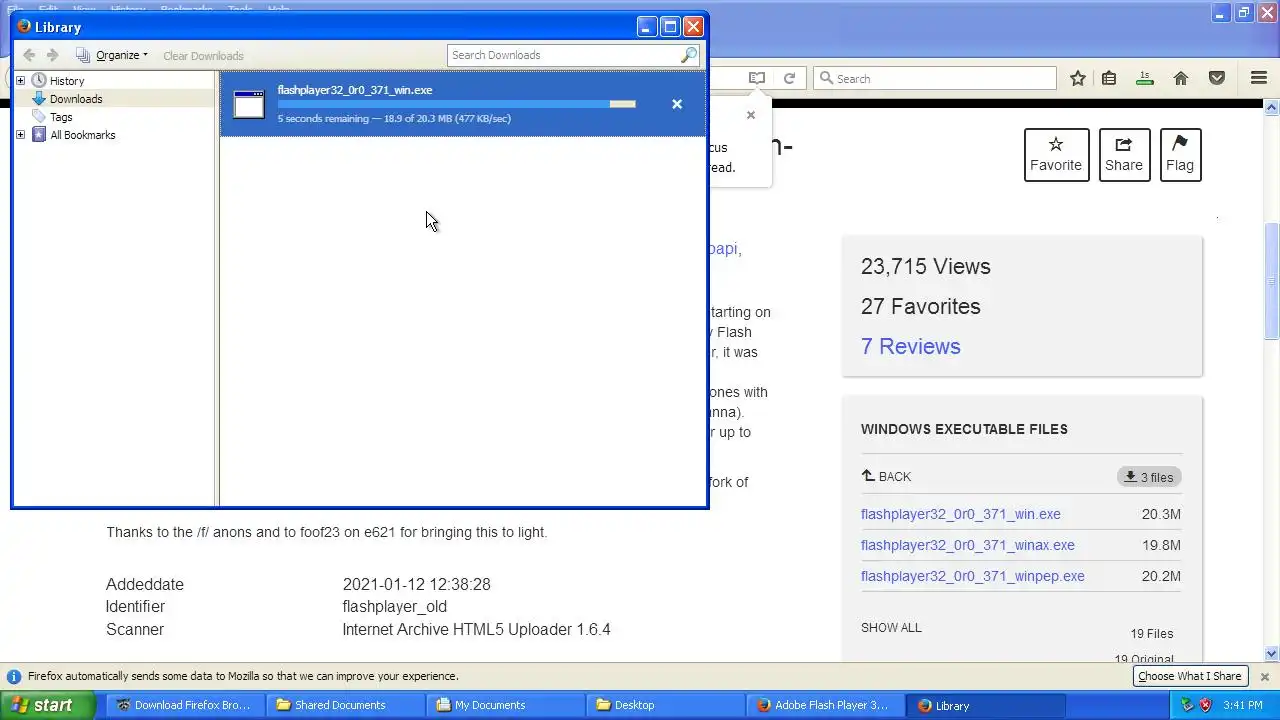Reload the page in Firefox
This screenshot has height=720, width=1280.
(x=789, y=78)
